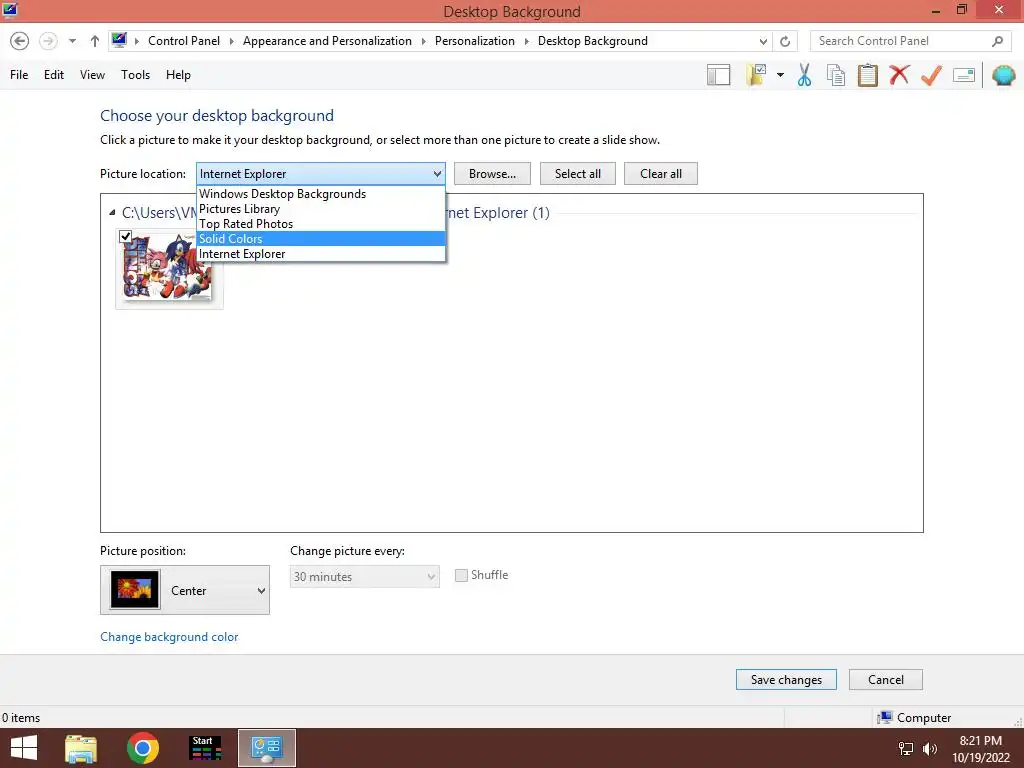
Task: Click the globe shell icon in toolbar
Action: click(1004, 75)
